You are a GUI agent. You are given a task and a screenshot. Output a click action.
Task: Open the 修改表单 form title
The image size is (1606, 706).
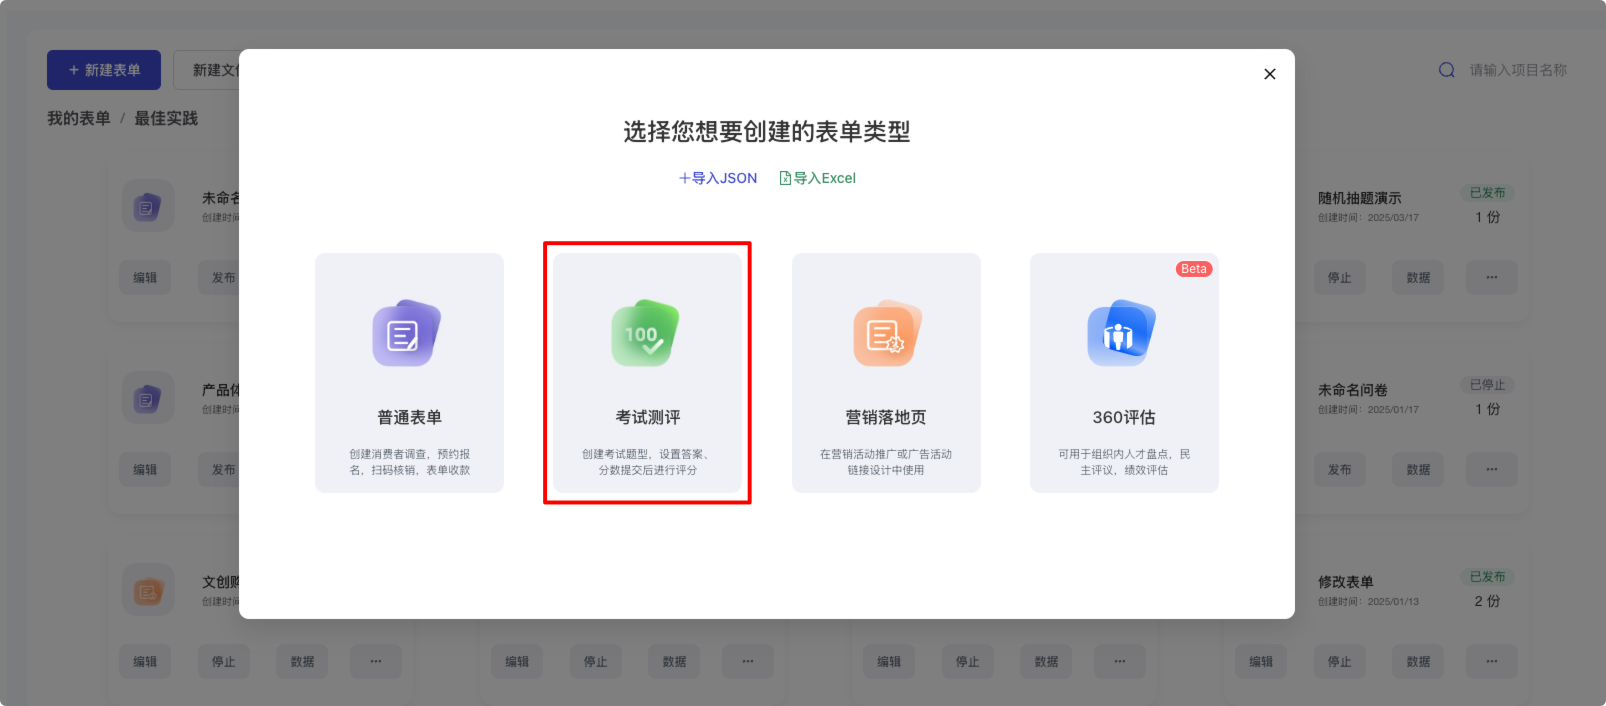tap(1345, 582)
